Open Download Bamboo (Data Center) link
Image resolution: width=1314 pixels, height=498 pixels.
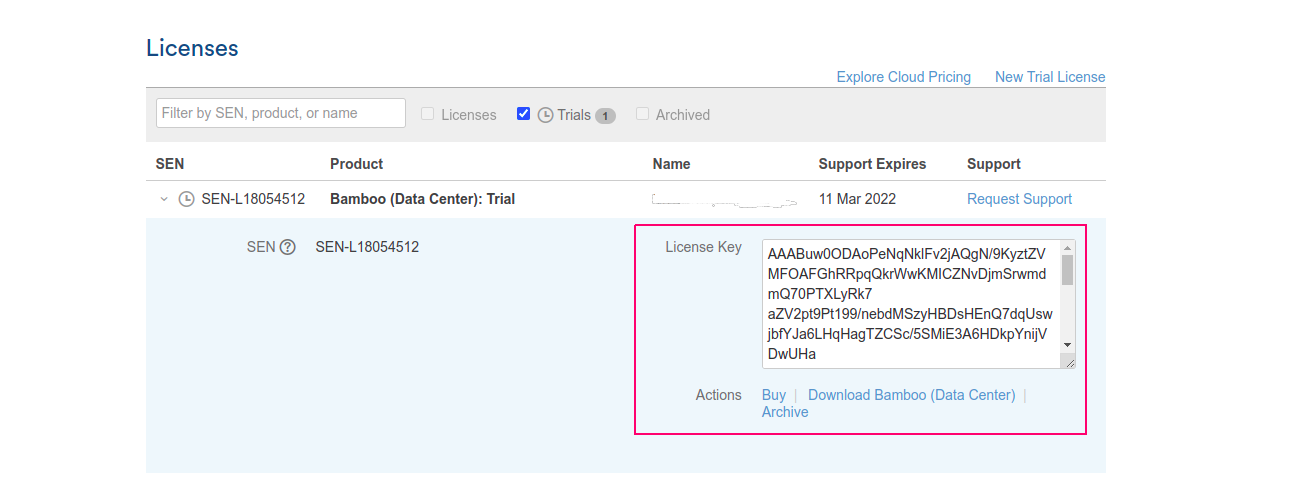(x=912, y=395)
